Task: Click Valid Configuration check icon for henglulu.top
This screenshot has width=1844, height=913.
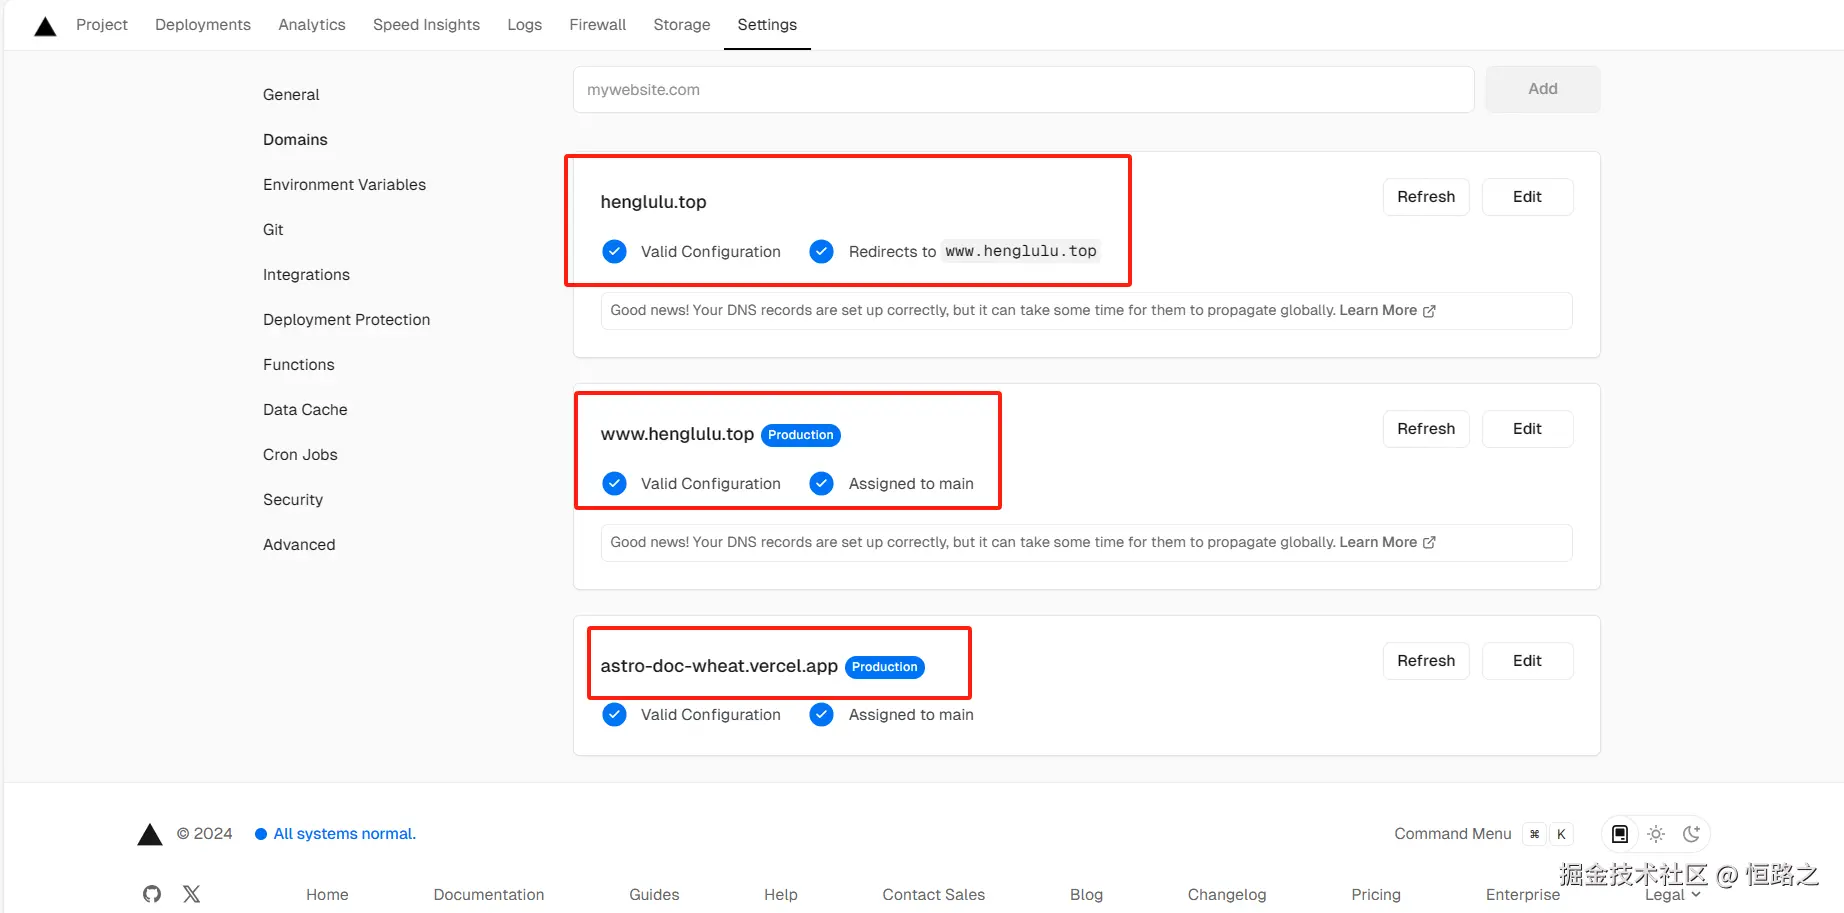Action: click(x=615, y=251)
